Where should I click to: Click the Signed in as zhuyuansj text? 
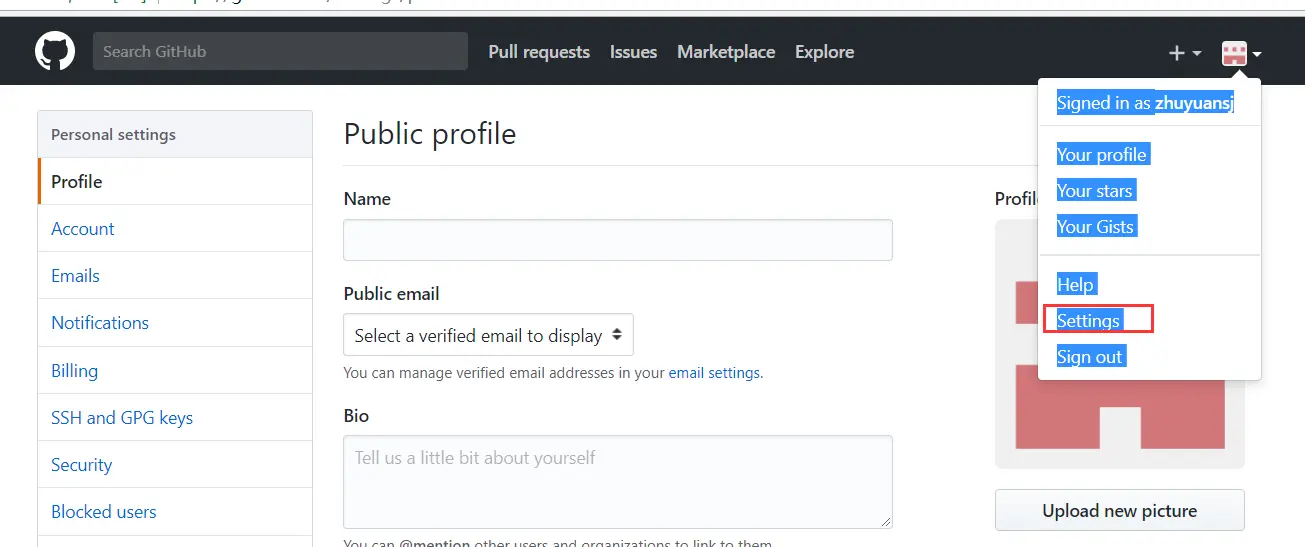tap(1145, 103)
